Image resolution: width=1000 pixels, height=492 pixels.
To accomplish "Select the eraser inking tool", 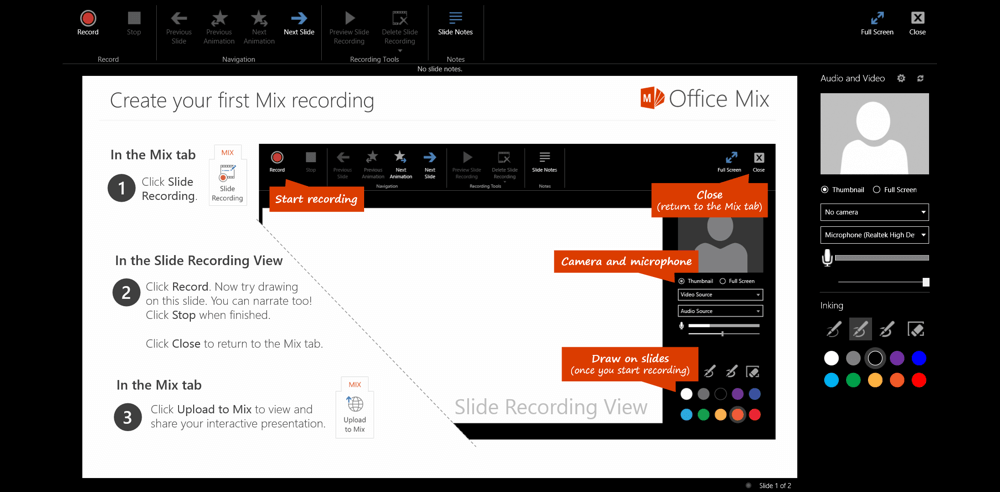I will pos(915,329).
